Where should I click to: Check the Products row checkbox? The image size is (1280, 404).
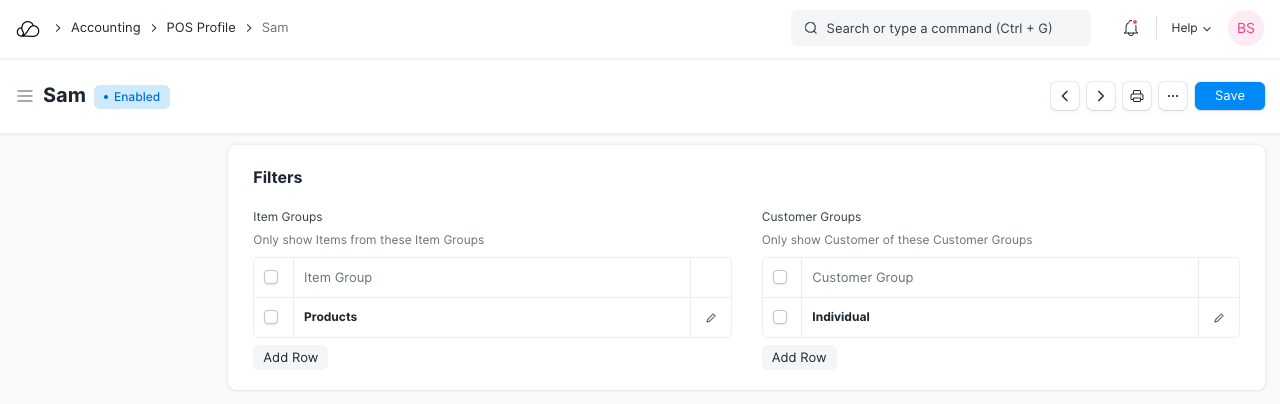coord(271,317)
